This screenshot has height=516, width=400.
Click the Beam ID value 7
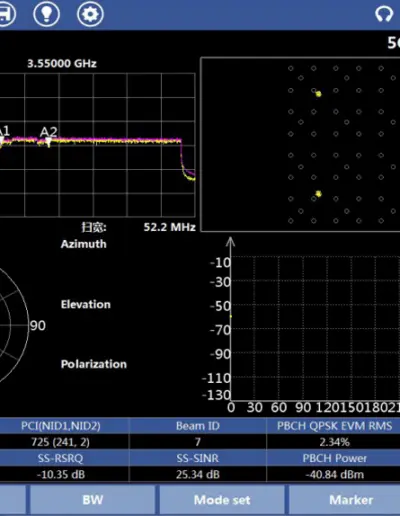198,442
